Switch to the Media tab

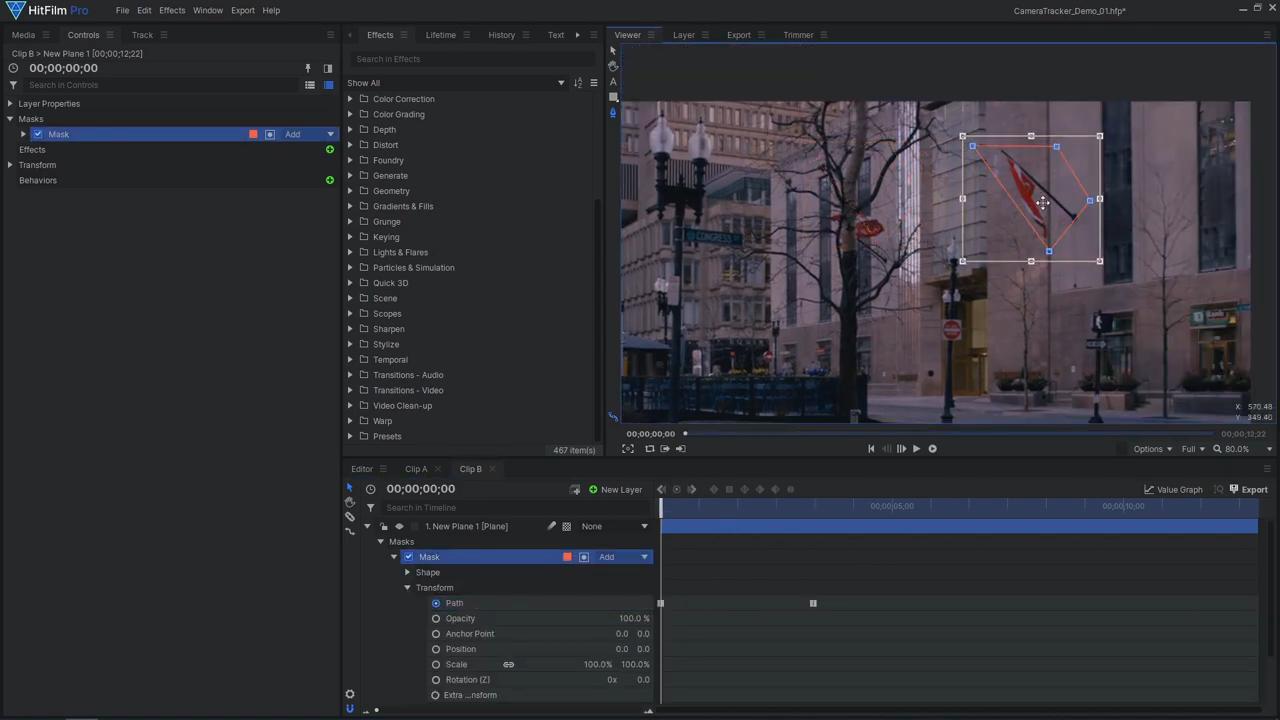pyautogui.click(x=23, y=35)
